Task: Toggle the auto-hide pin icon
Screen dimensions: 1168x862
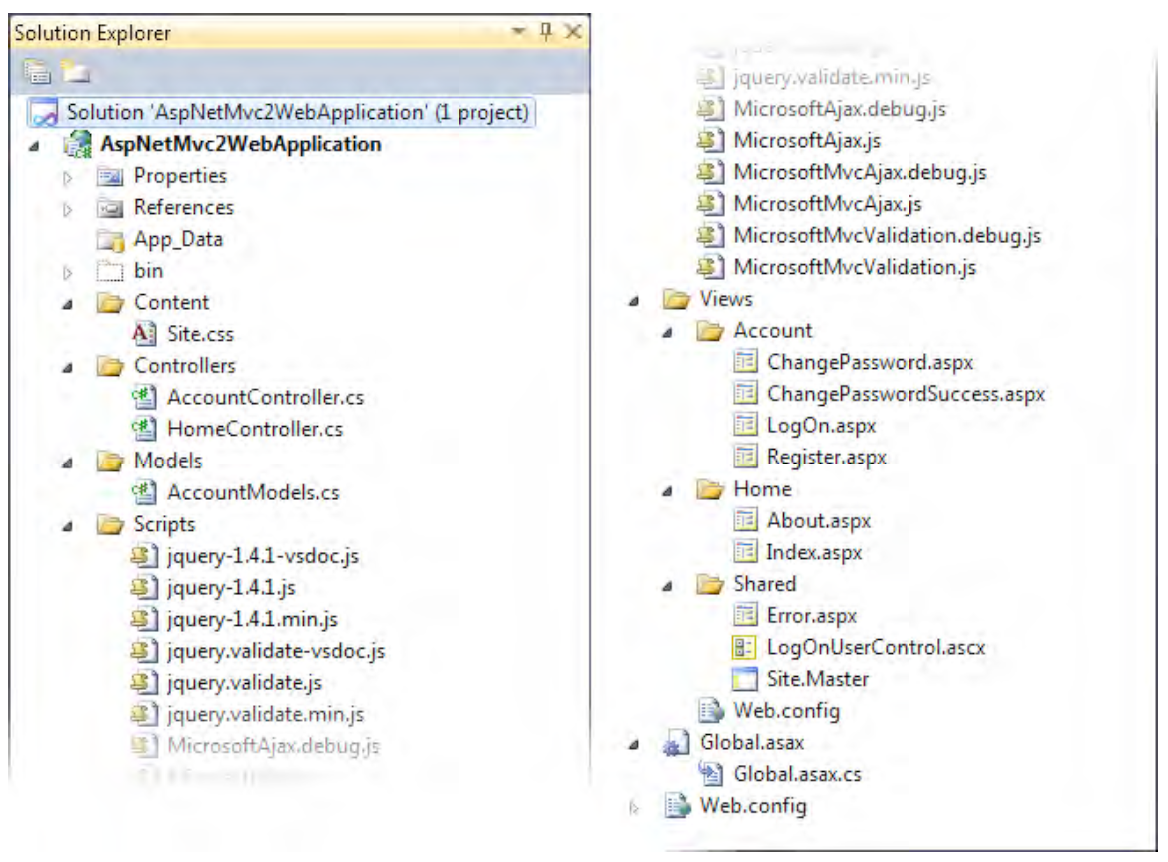Action: [546, 31]
